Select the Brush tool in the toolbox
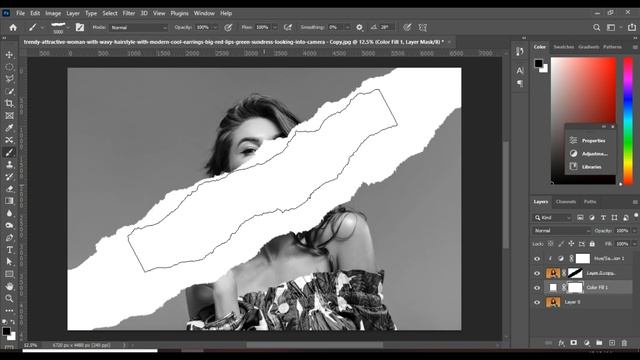This screenshot has width=640, height=360. tap(9, 152)
